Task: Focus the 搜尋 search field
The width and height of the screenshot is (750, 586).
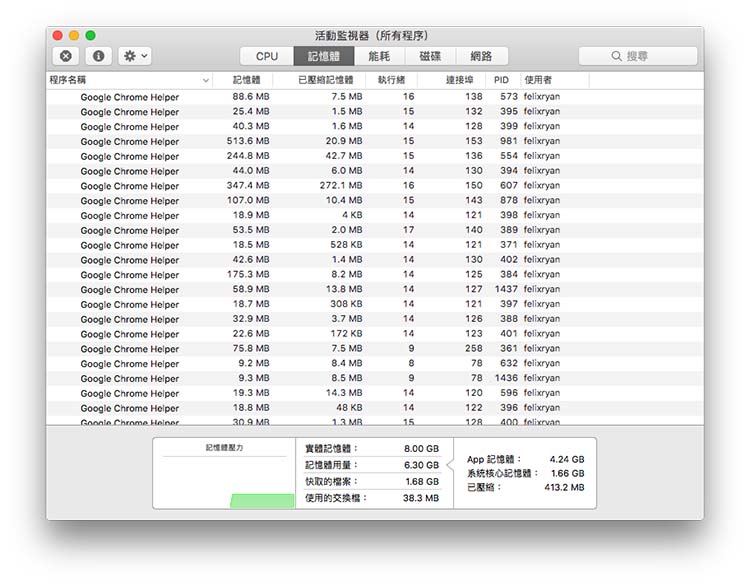Action: [638, 56]
